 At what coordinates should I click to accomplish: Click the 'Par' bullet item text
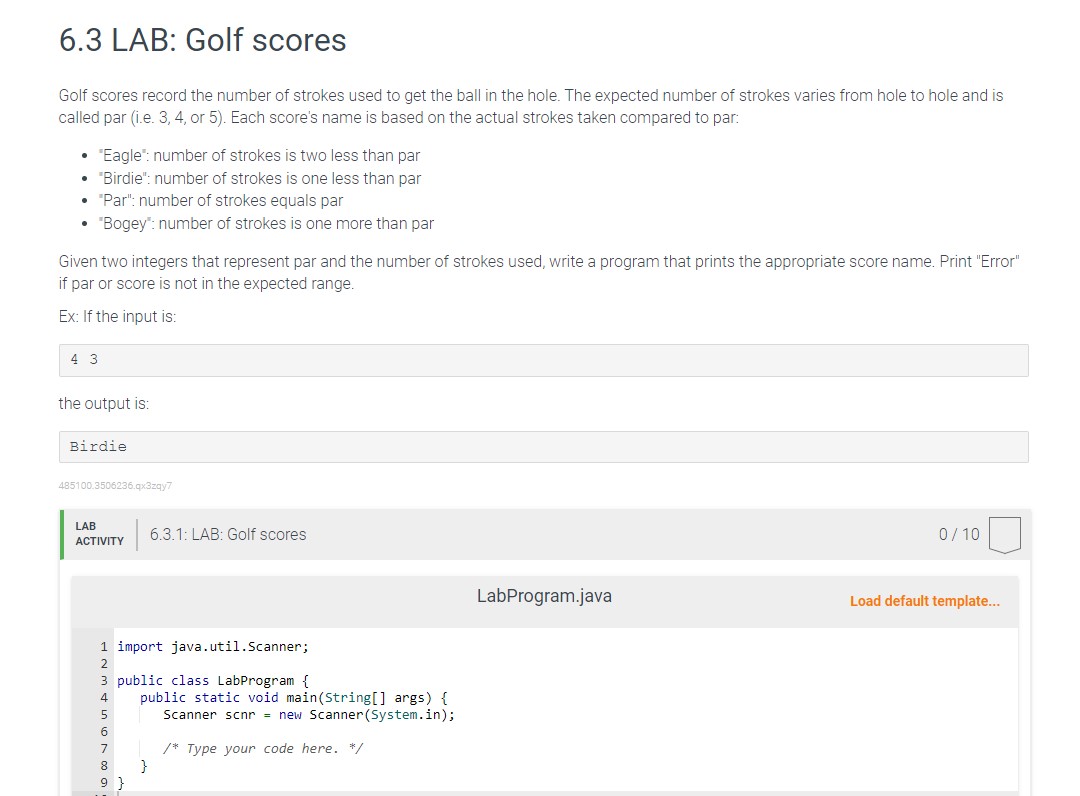(220, 200)
